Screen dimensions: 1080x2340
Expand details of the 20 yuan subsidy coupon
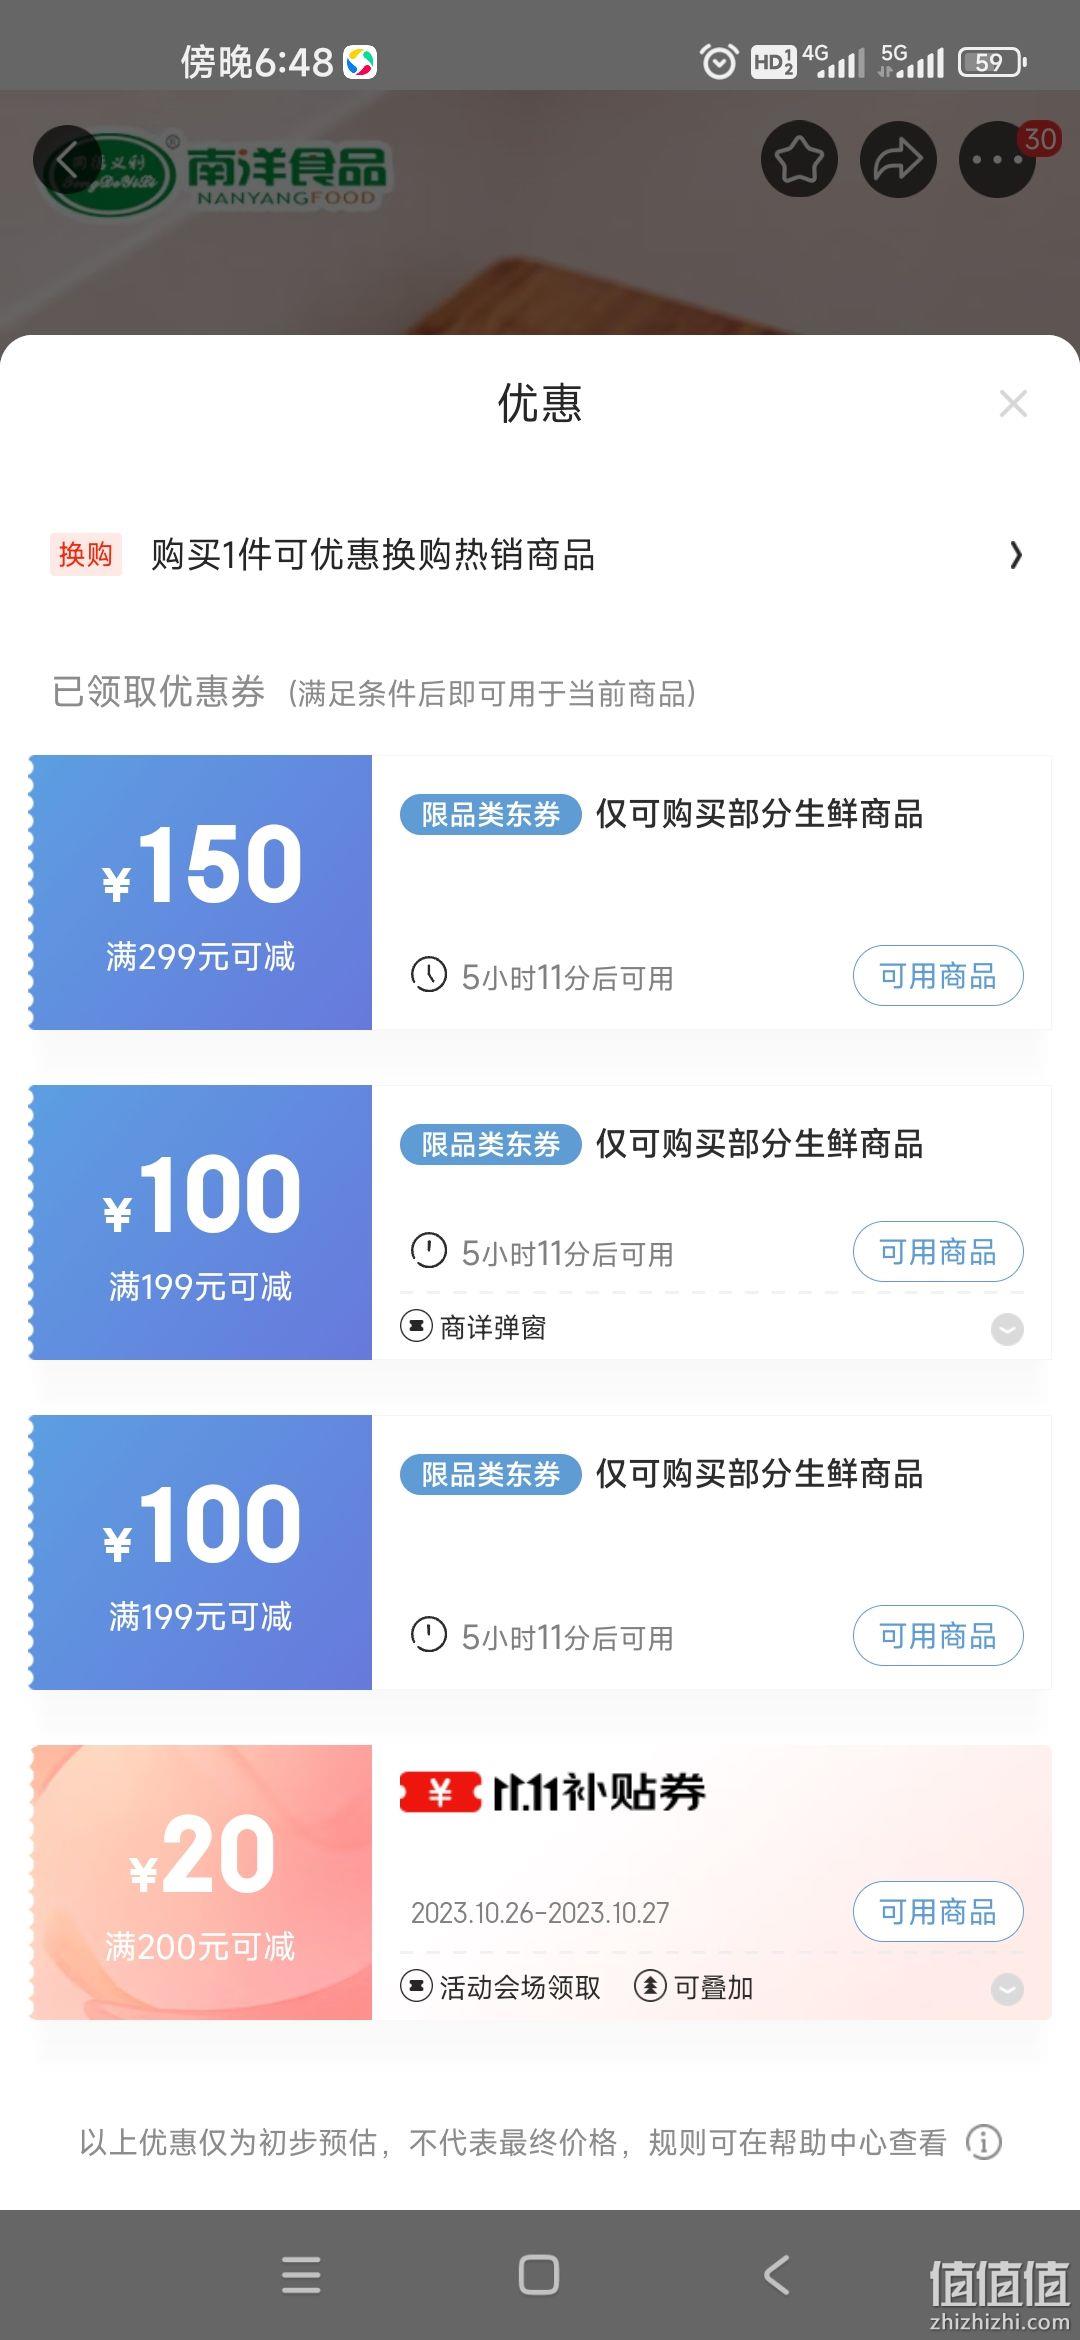[1007, 1989]
